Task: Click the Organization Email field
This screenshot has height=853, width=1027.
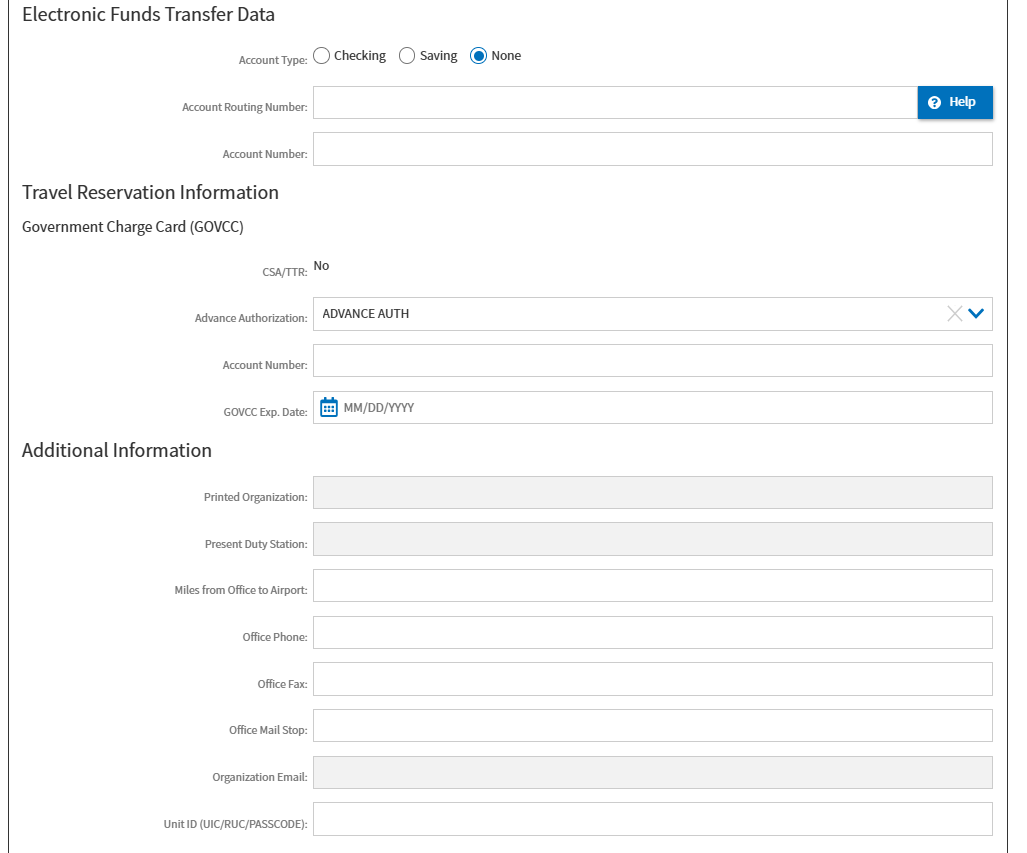Action: tap(652, 772)
